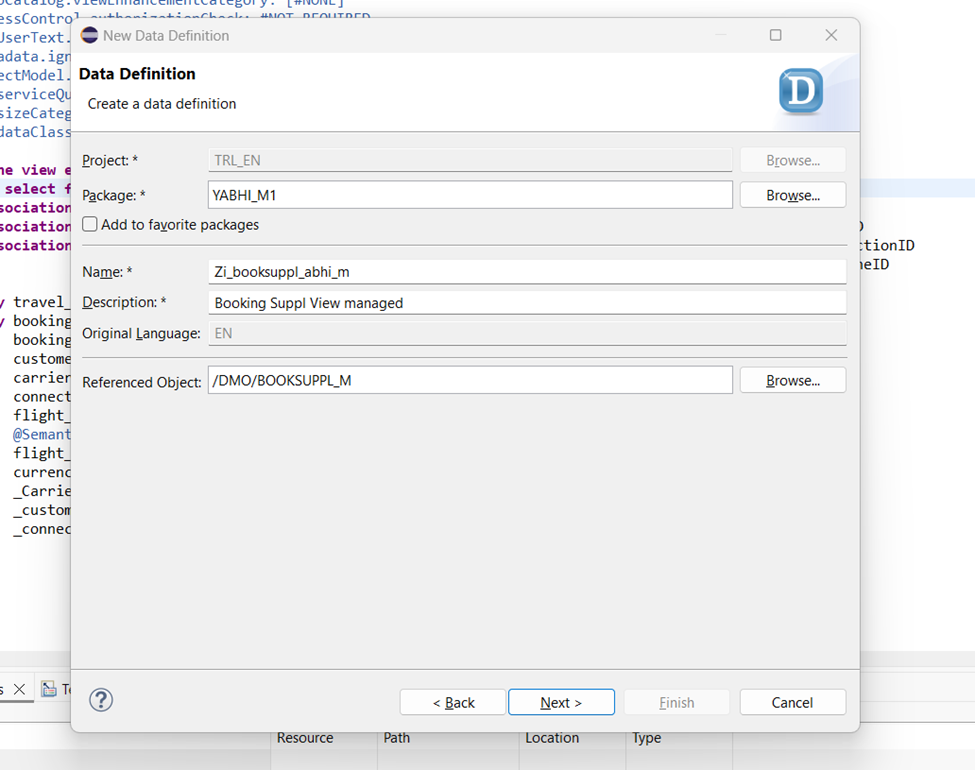Click the Type column header in background table
The height and width of the screenshot is (770, 975).
pos(647,738)
